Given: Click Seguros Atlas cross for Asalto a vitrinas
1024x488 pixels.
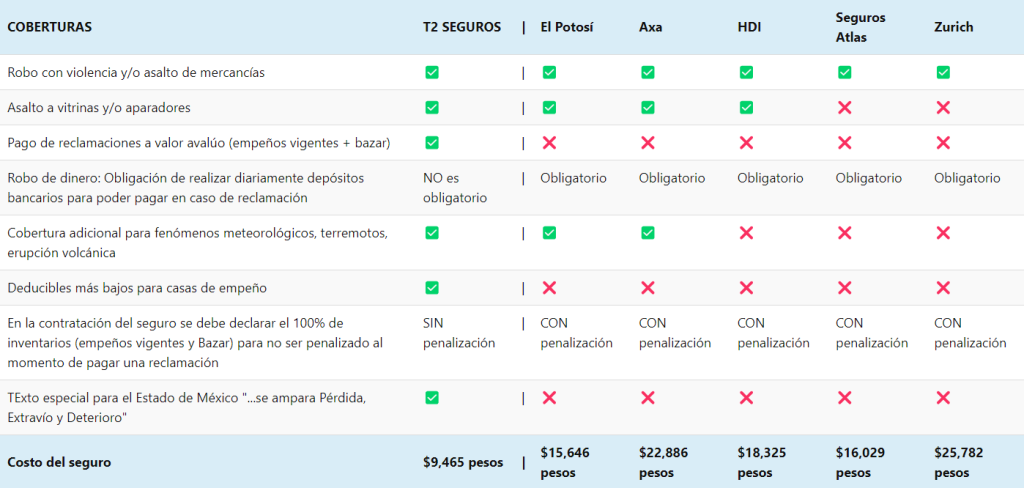Looking at the screenshot, I should click(845, 107).
